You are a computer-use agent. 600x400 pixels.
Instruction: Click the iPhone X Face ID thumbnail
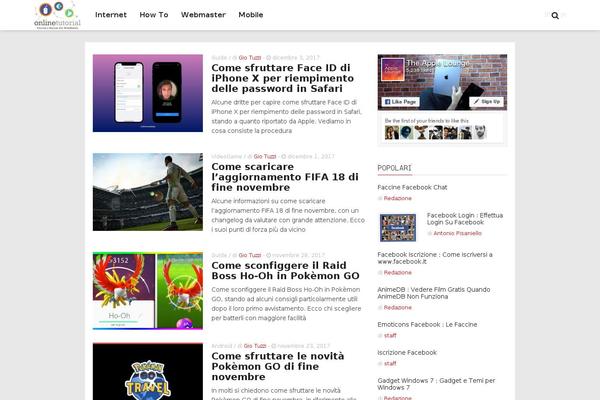point(148,93)
